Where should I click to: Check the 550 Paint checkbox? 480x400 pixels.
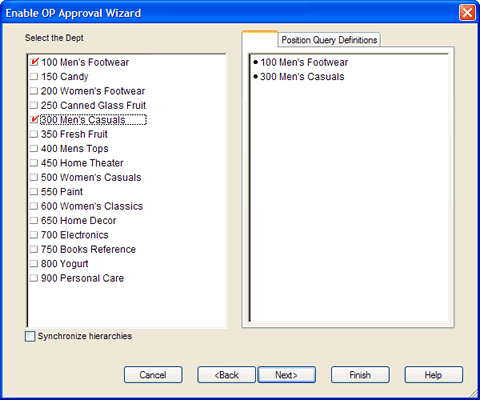(x=34, y=192)
